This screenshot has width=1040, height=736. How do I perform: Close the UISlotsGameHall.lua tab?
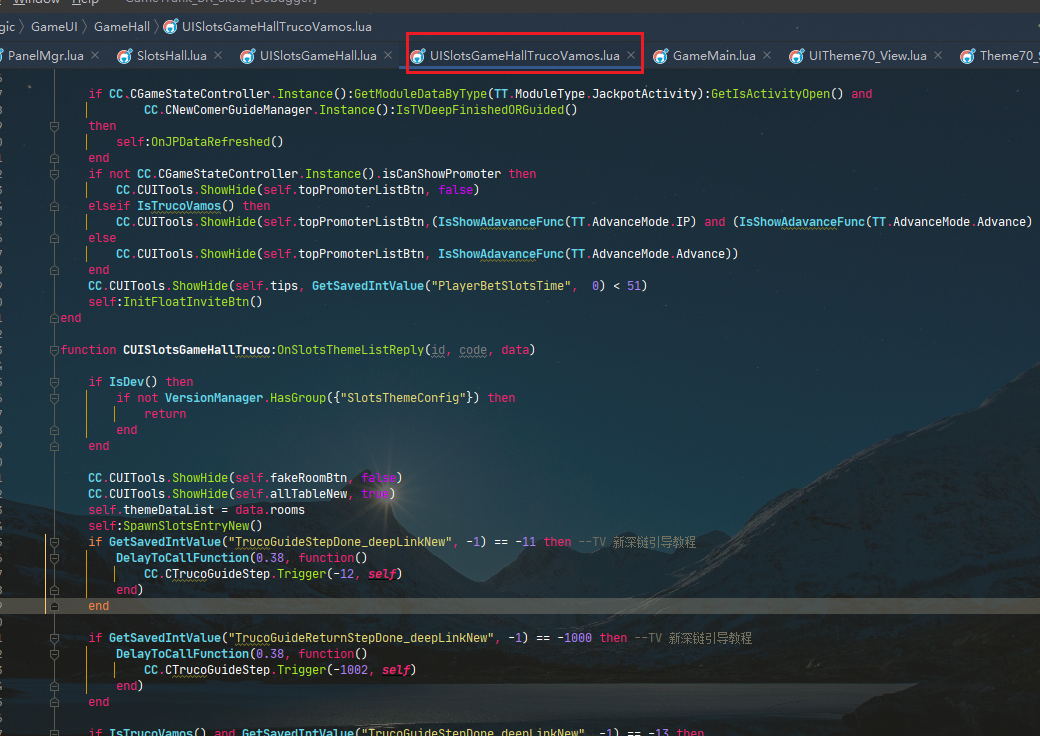click(390, 56)
